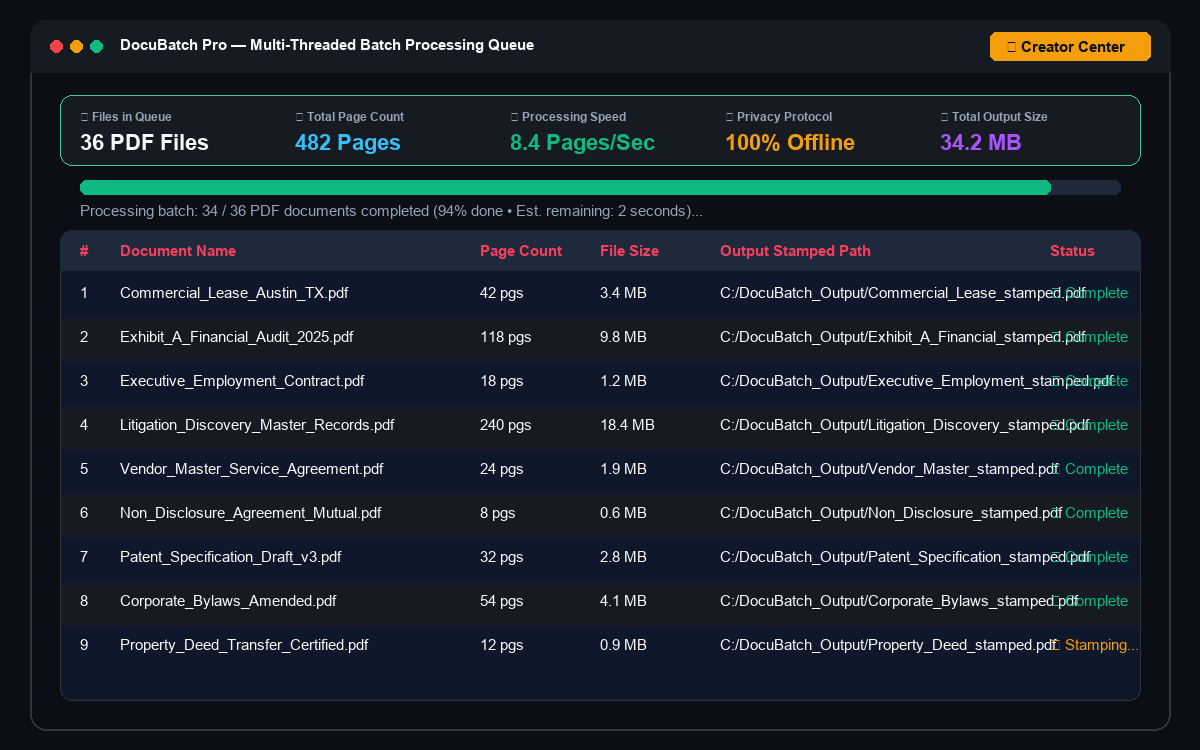1200x750 pixels.
Task: Click the # column header
Action: point(84,251)
